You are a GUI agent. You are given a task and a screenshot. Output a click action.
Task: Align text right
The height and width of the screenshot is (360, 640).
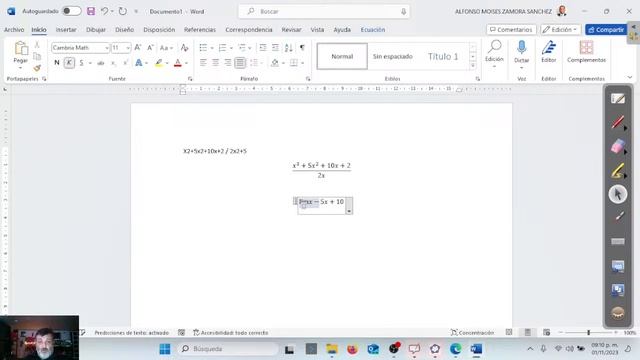[x=228, y=63]
